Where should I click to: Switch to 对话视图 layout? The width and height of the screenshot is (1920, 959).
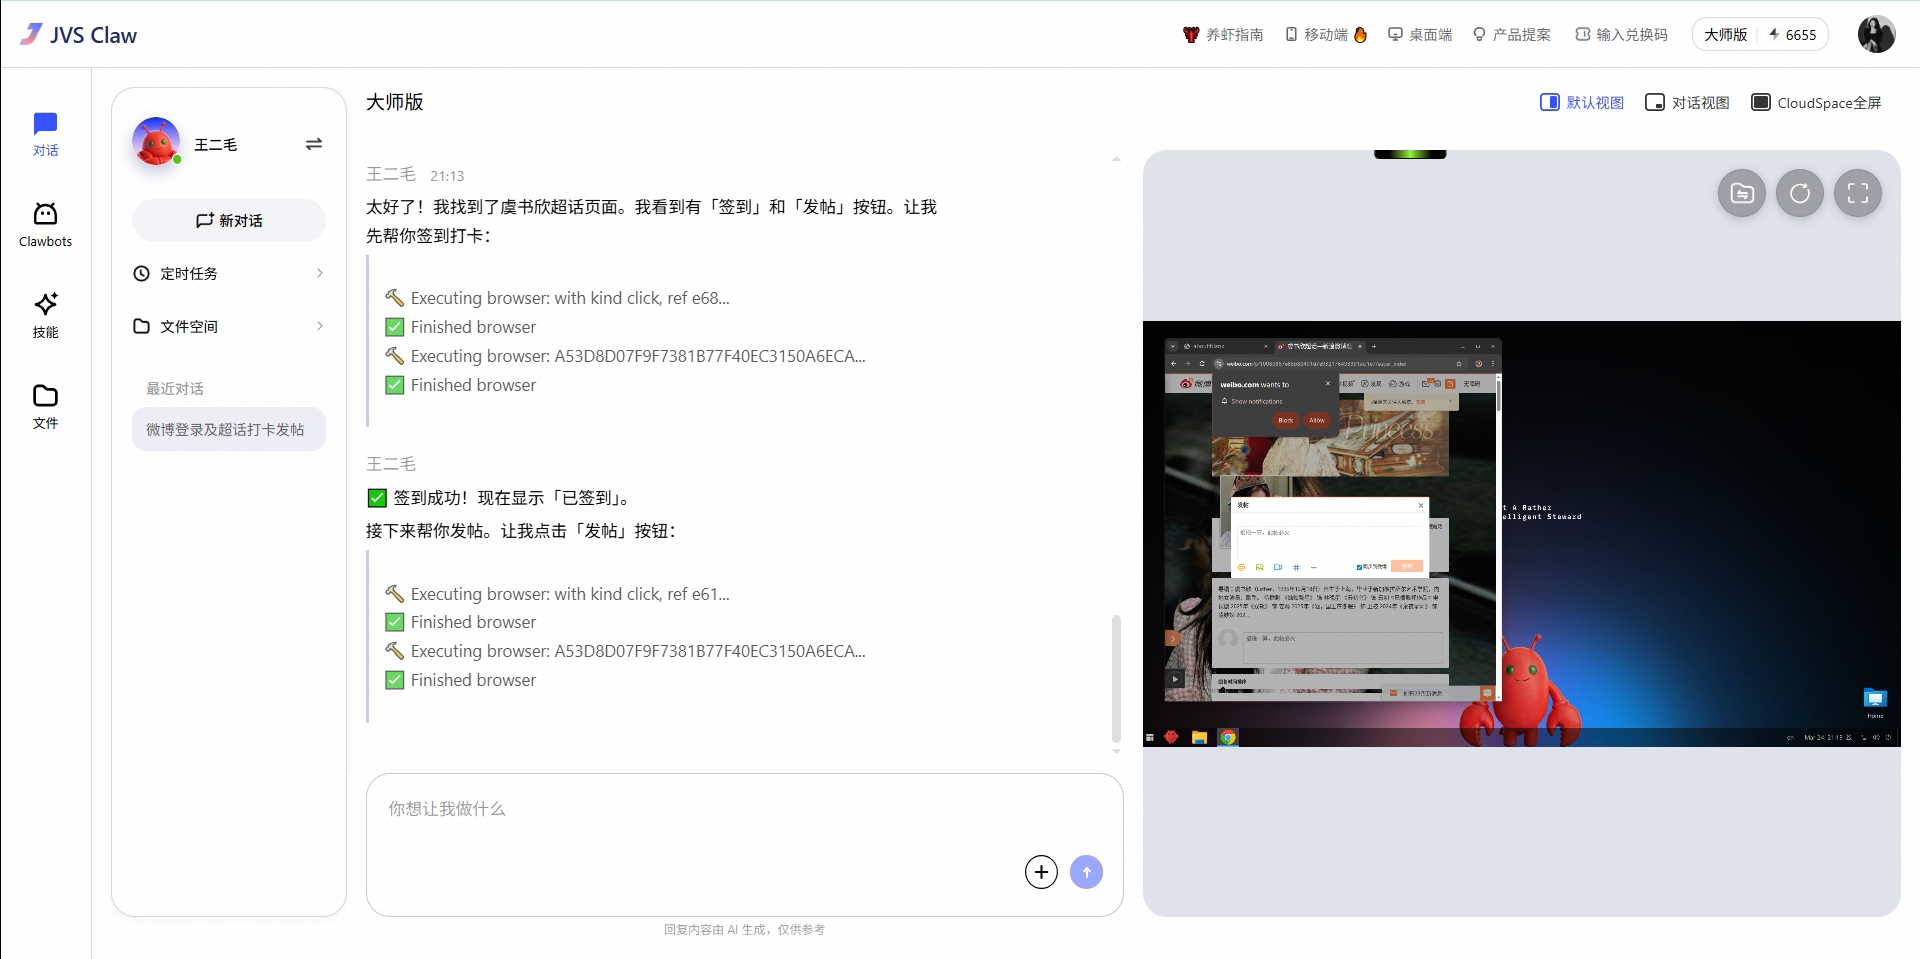pyautogui.click(x=1687, y=103)
